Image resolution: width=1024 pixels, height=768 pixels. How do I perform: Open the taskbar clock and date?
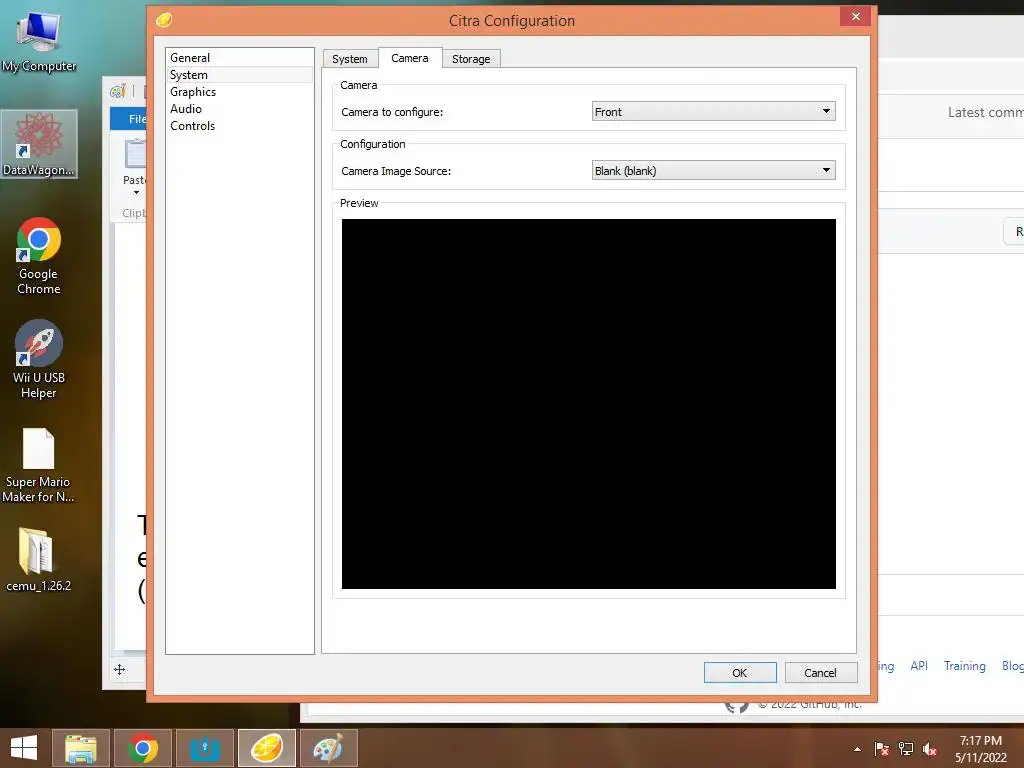tap(980, 749)
